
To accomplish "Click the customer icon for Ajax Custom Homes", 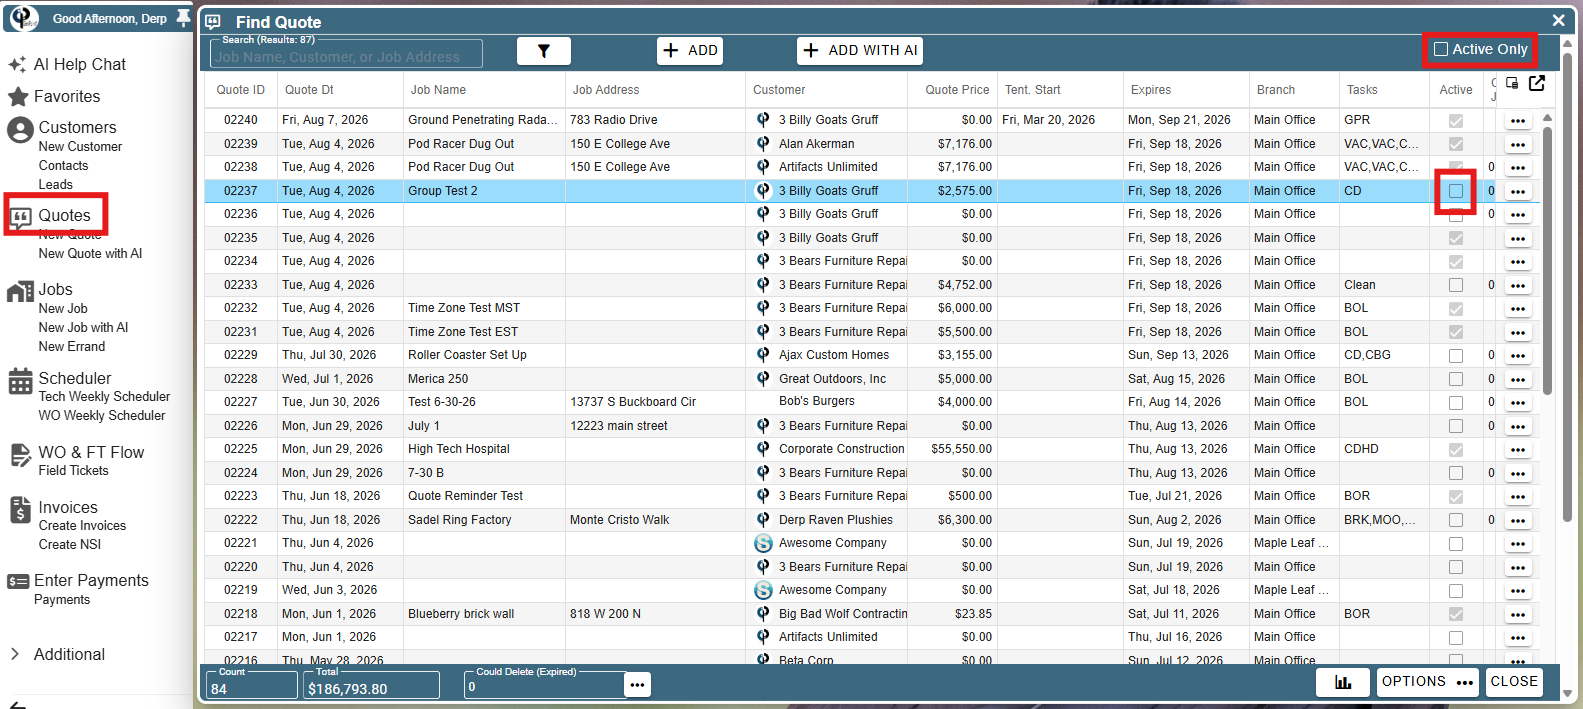I will (x=763, y=355).
